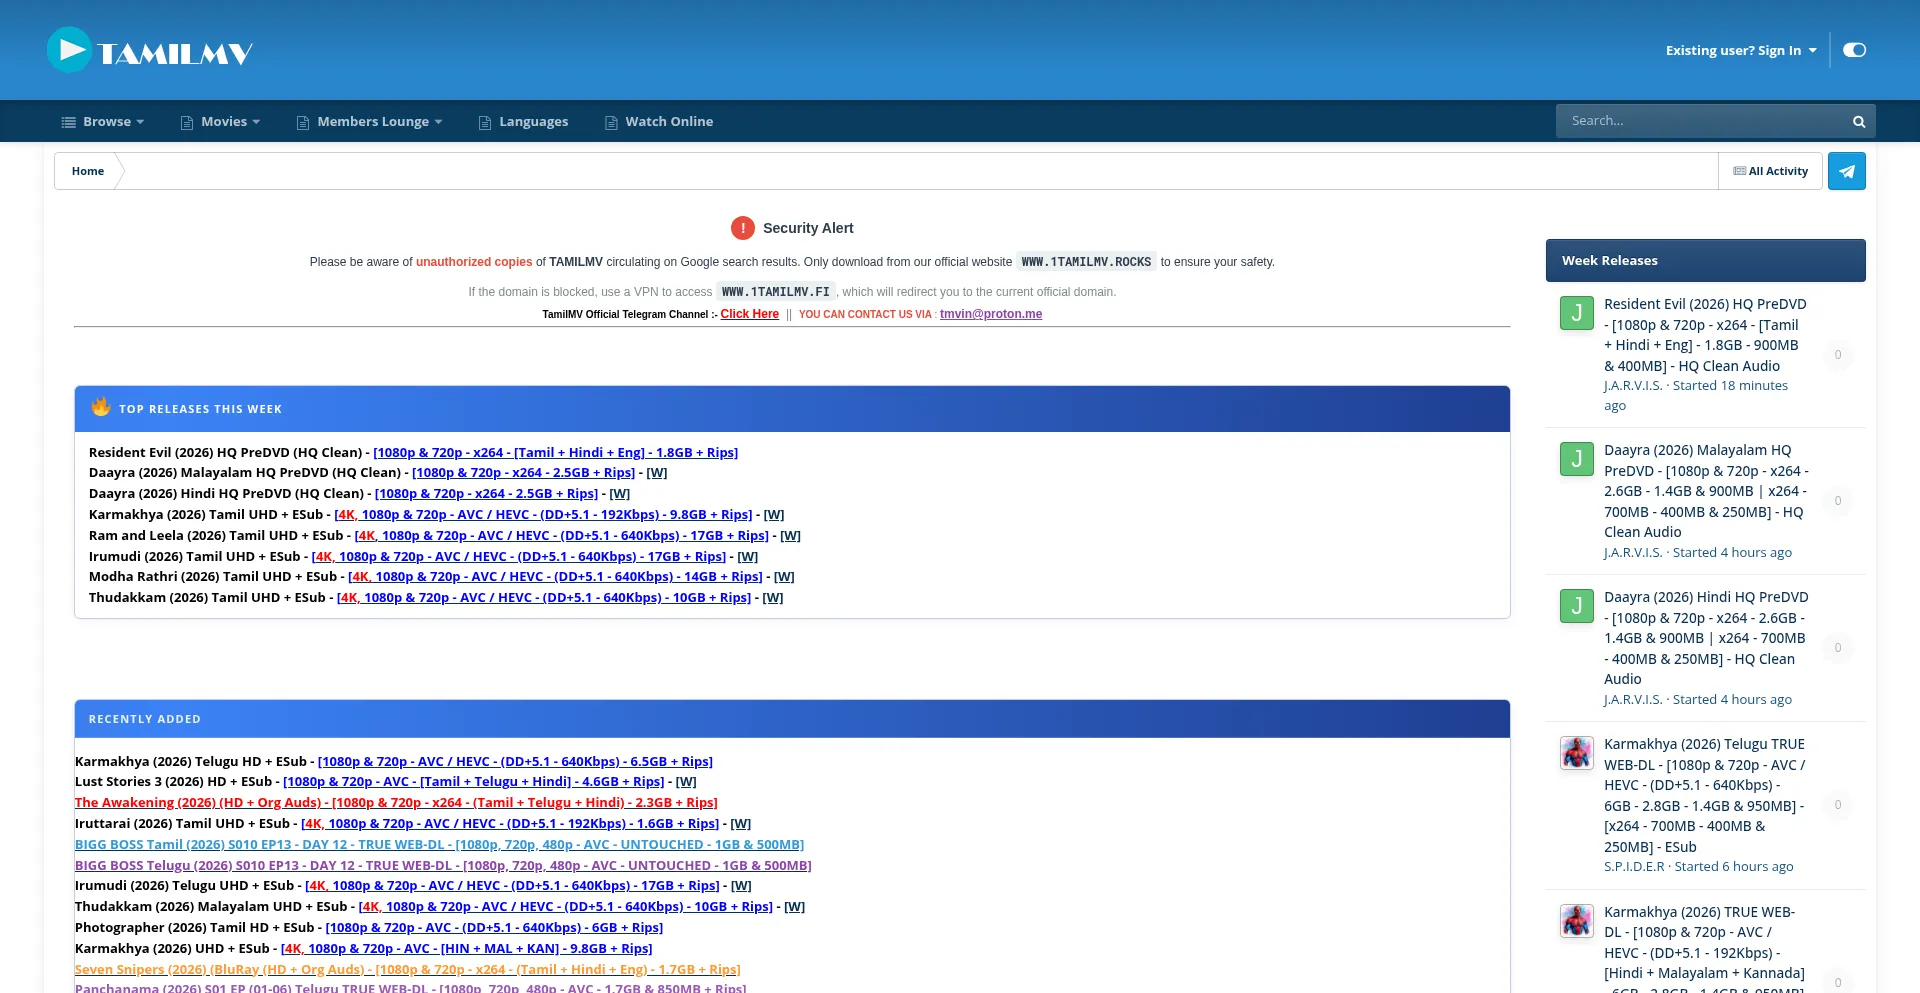
Task: Click the flame icon beside Top Releases
Action: click(101, 406)
